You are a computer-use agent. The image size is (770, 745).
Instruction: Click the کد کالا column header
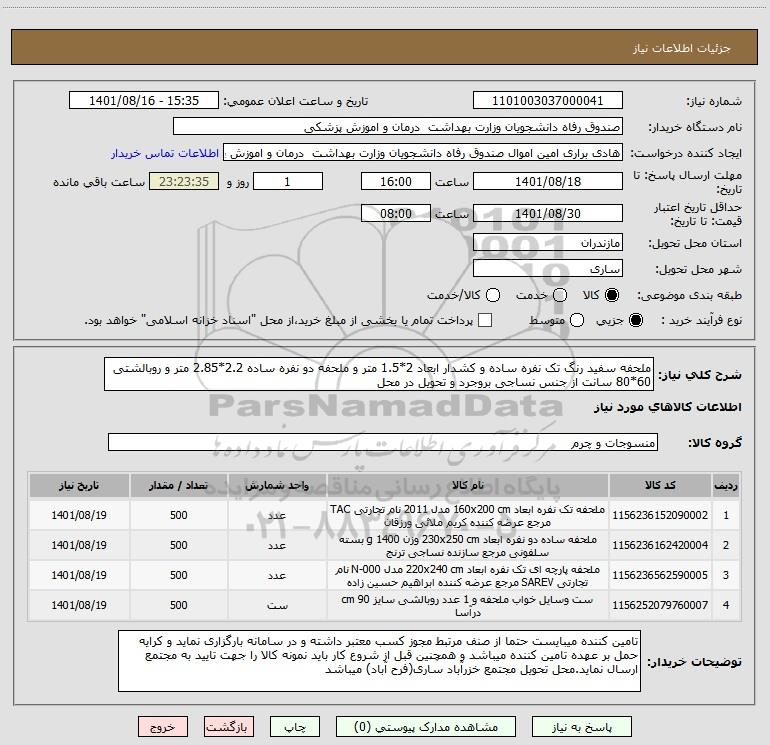tap(660, 485)
